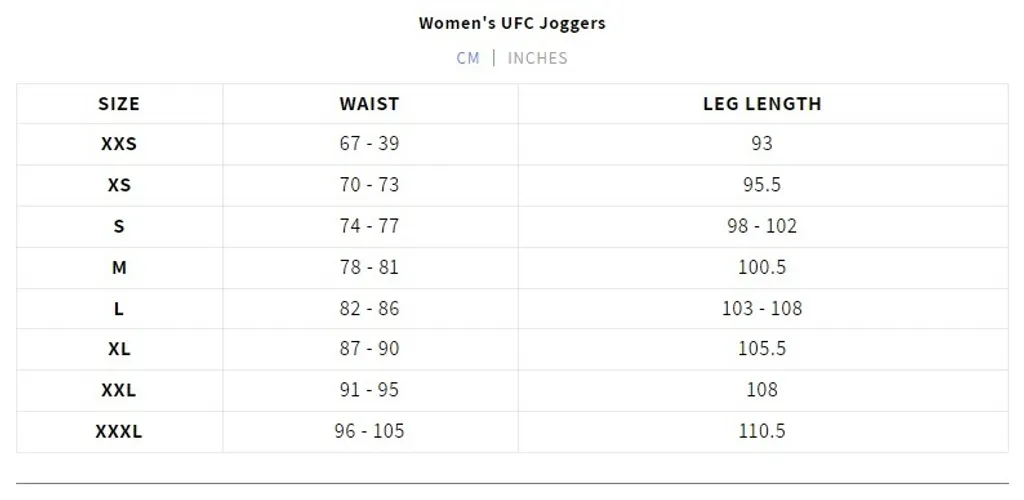The image size is (1024, 500).
Task: Click the Women's UFC Joggers title
Action: [512, 23]
